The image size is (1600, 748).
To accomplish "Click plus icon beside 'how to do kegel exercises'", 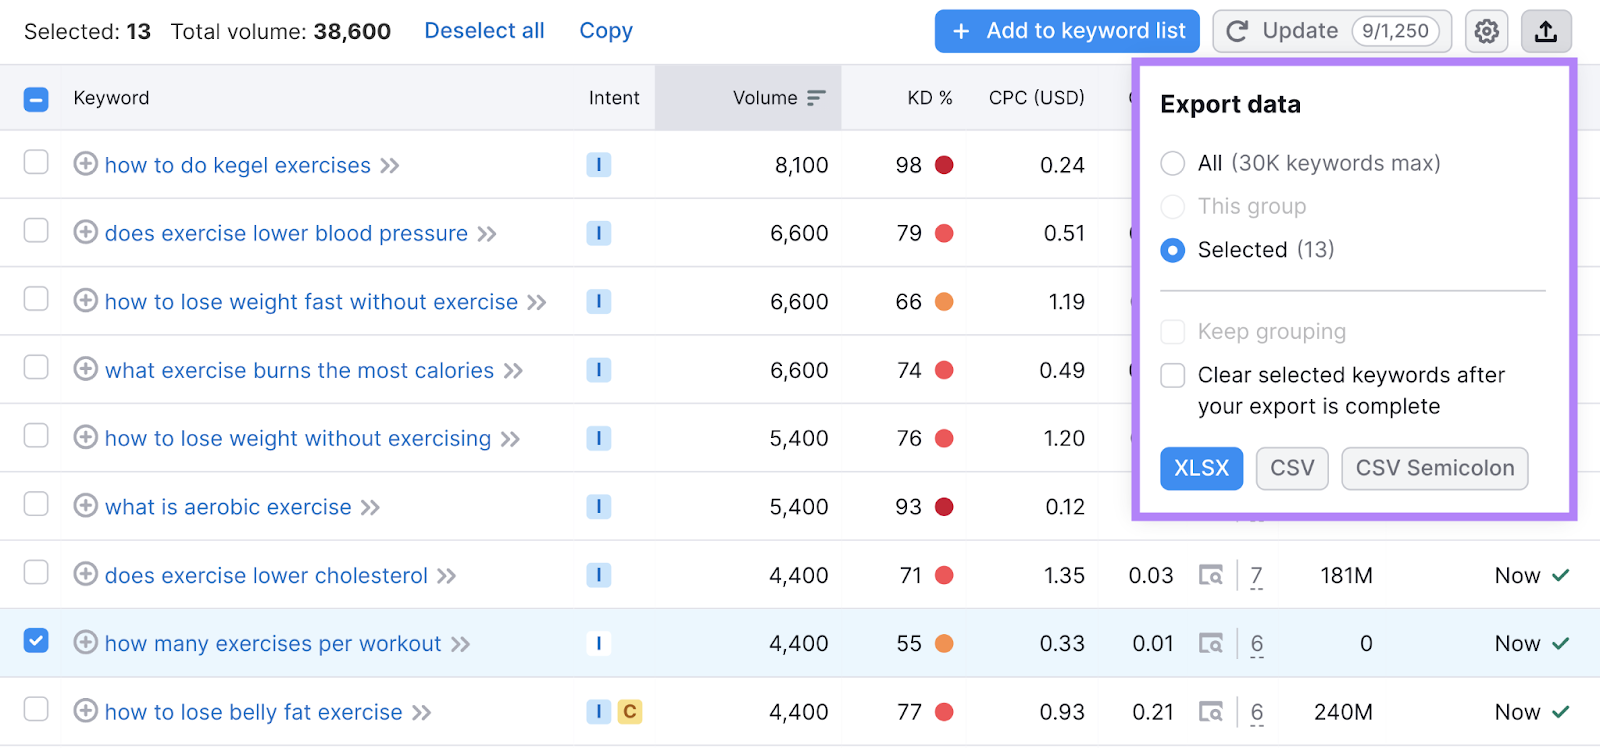I will click(86, 164).
